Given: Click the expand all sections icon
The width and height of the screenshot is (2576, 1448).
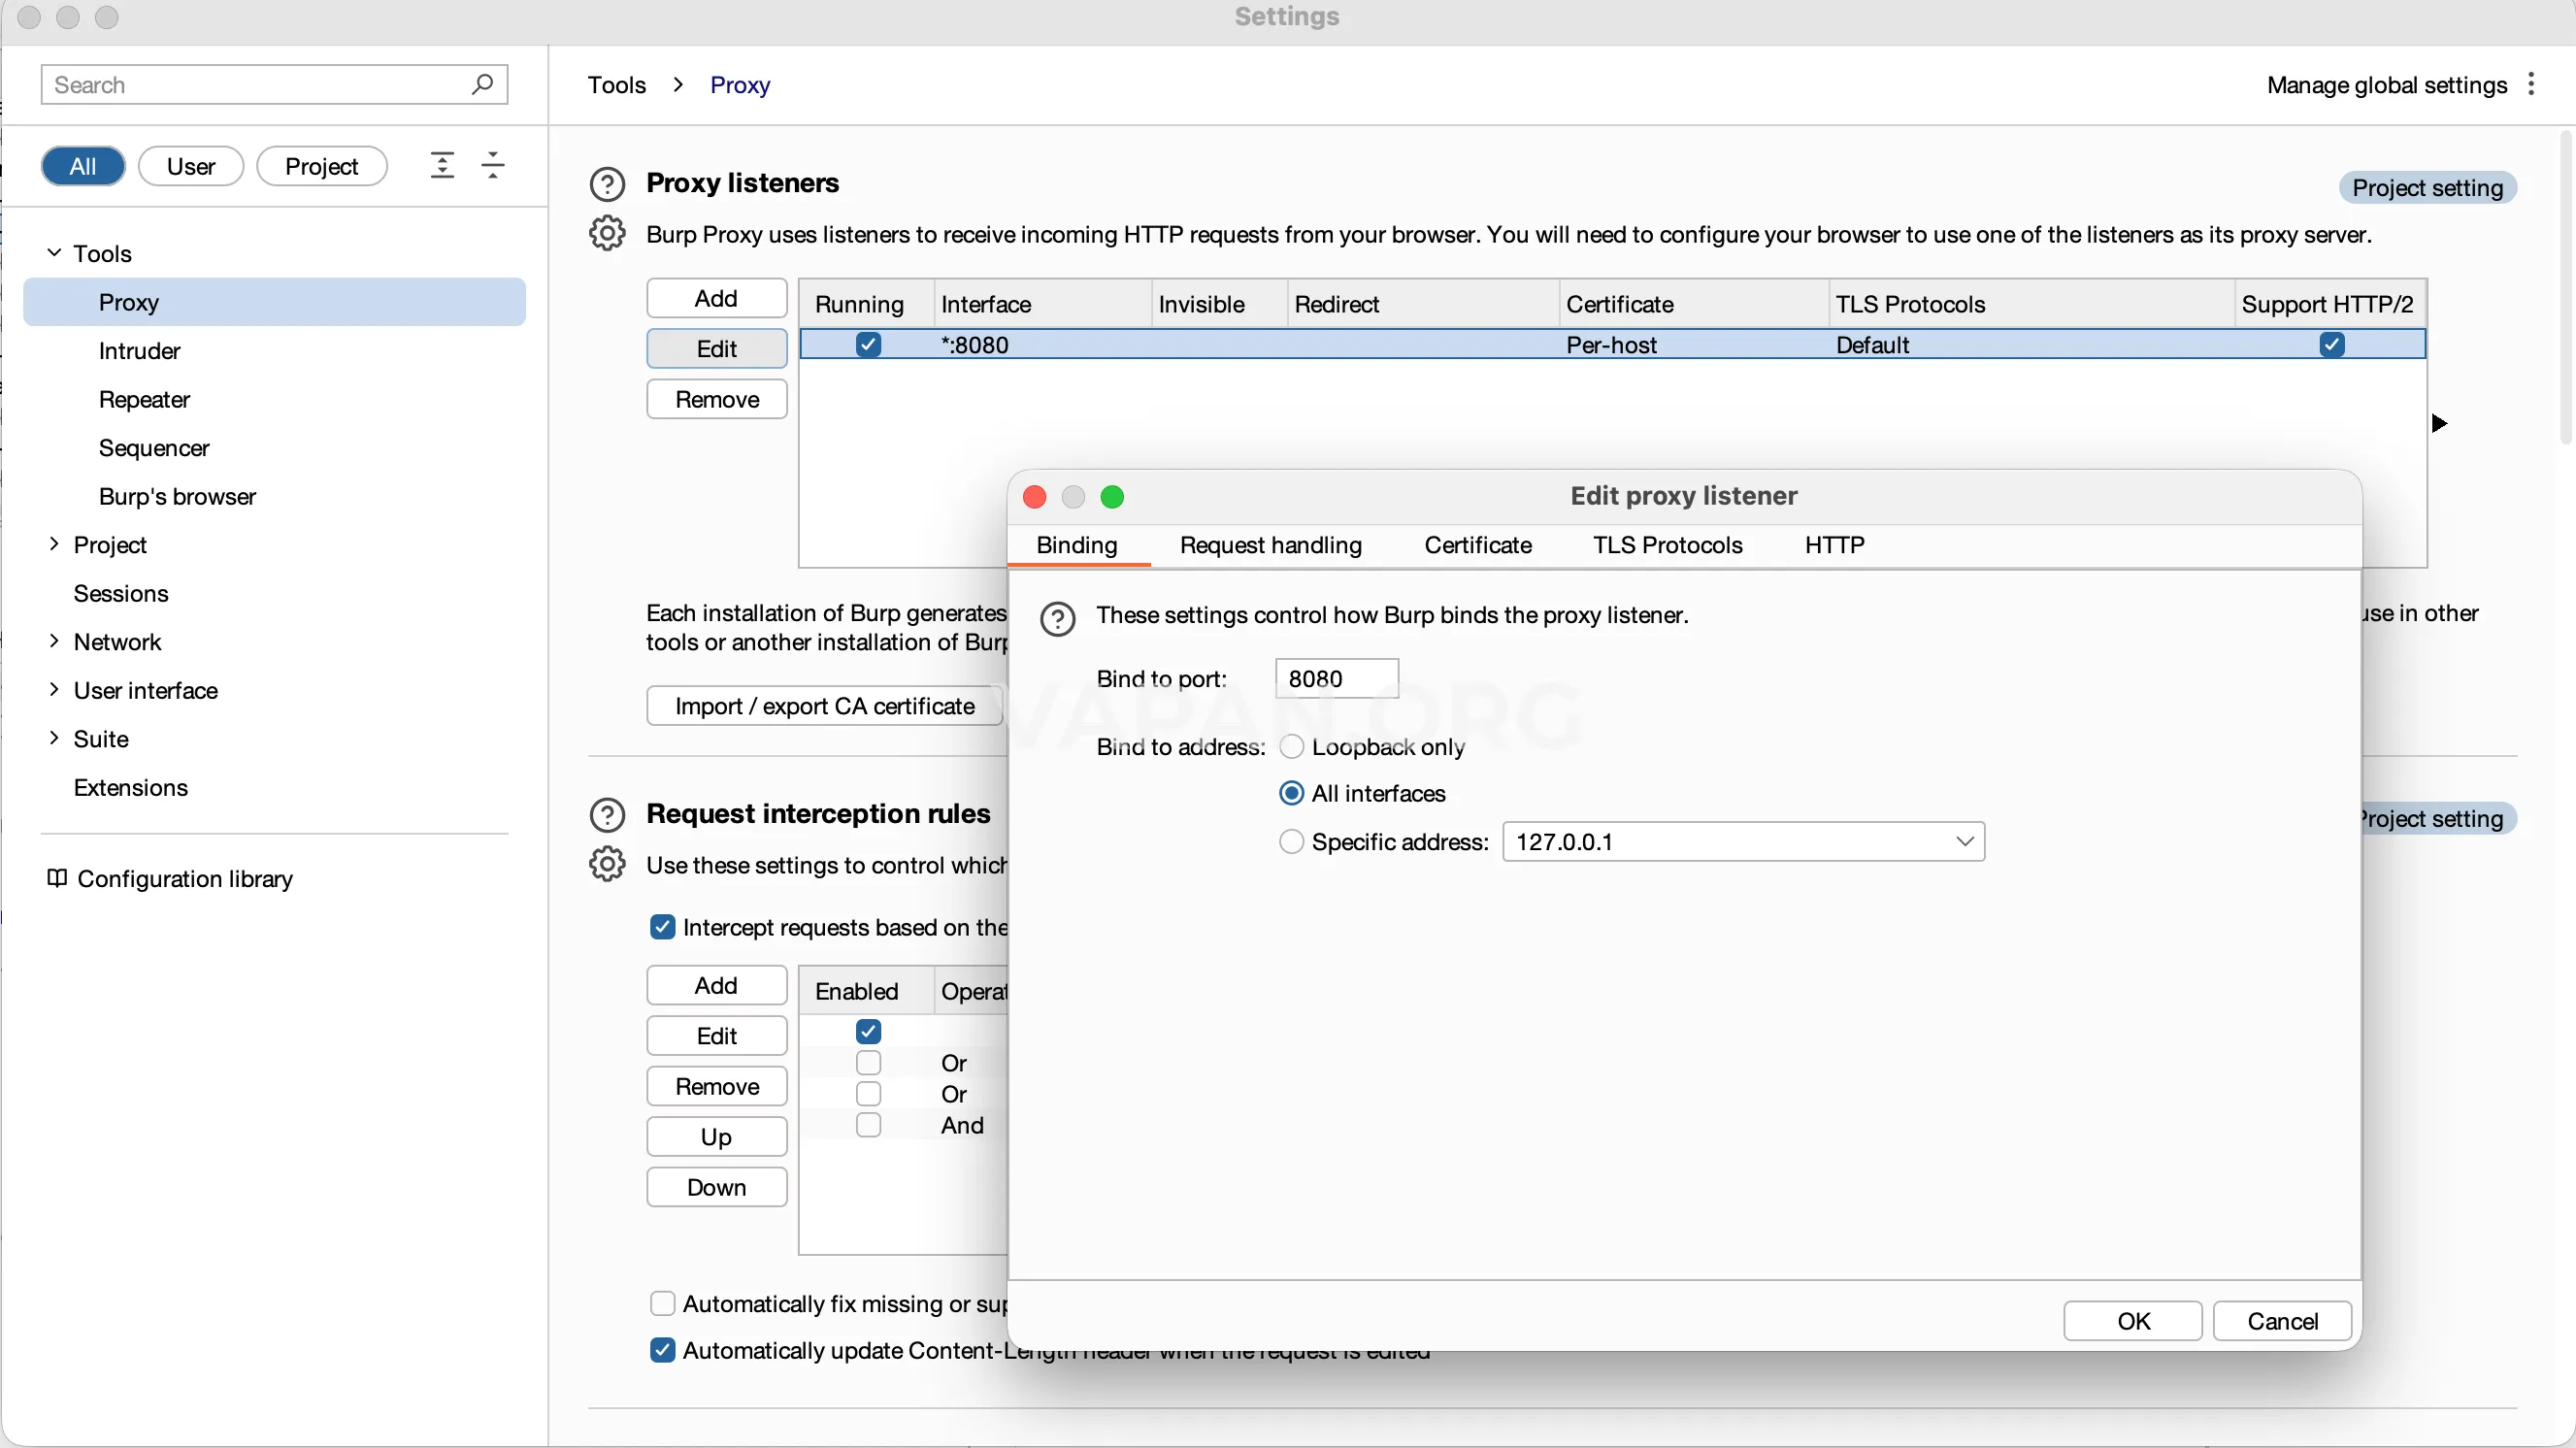Looking at the screenshot, I should (x=442, y=165).
